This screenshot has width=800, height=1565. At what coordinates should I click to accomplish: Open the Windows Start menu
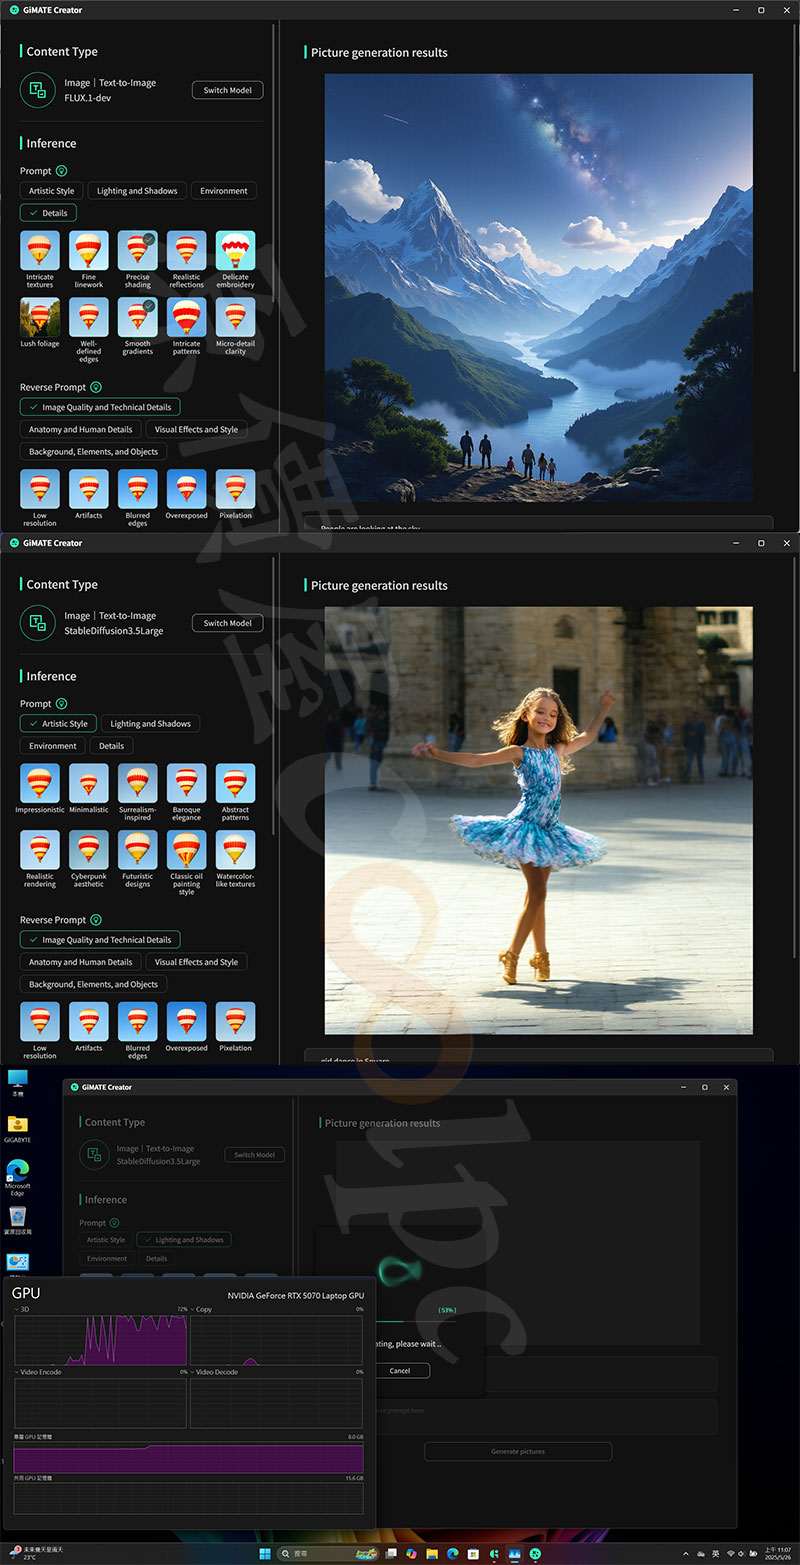click(x=266, y=1553)
